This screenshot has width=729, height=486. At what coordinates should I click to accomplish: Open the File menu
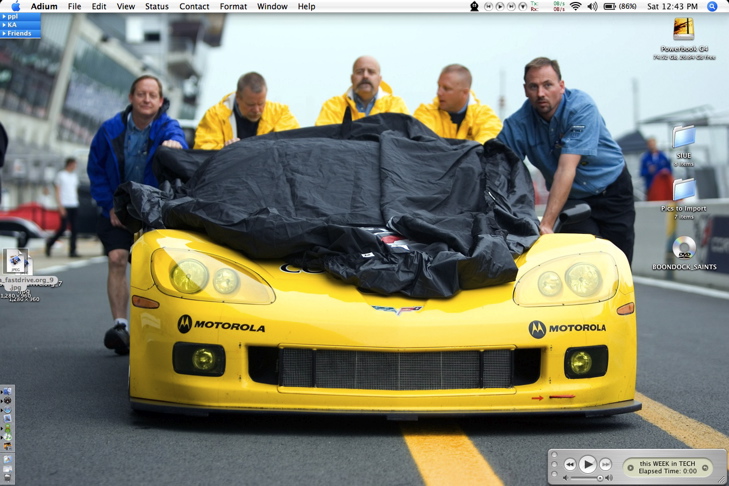tap(74, 7)
